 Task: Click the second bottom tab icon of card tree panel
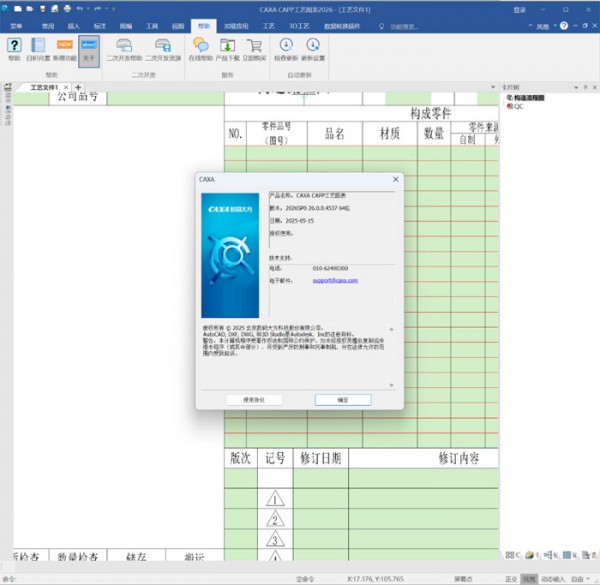point(532,555)
